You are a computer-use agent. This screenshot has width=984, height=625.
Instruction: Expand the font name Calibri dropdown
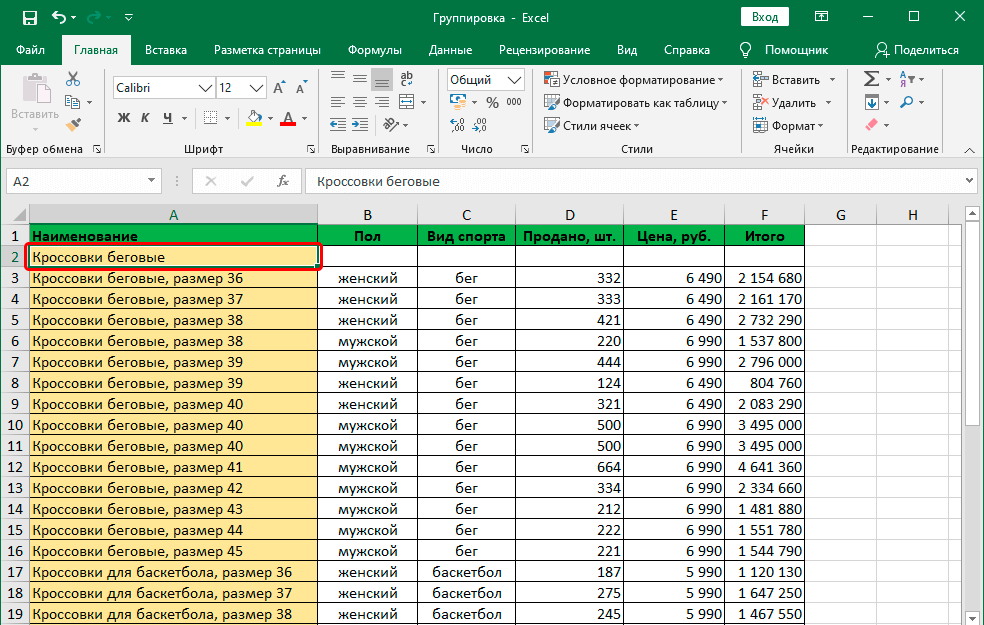tap(205, 88)
